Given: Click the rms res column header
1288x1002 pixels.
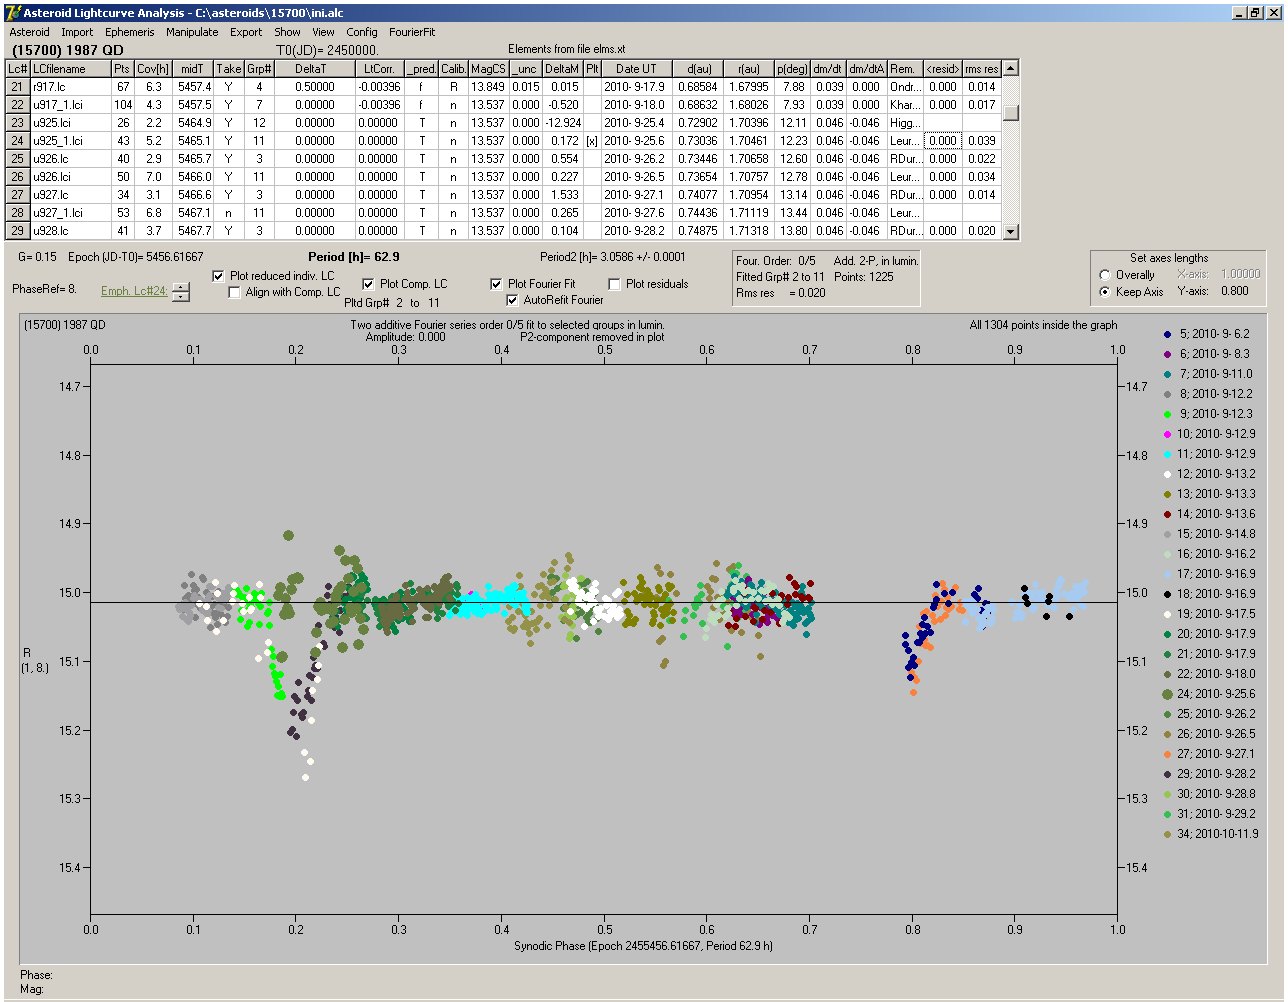Looking at the screenshot, I should pos(981,69).
